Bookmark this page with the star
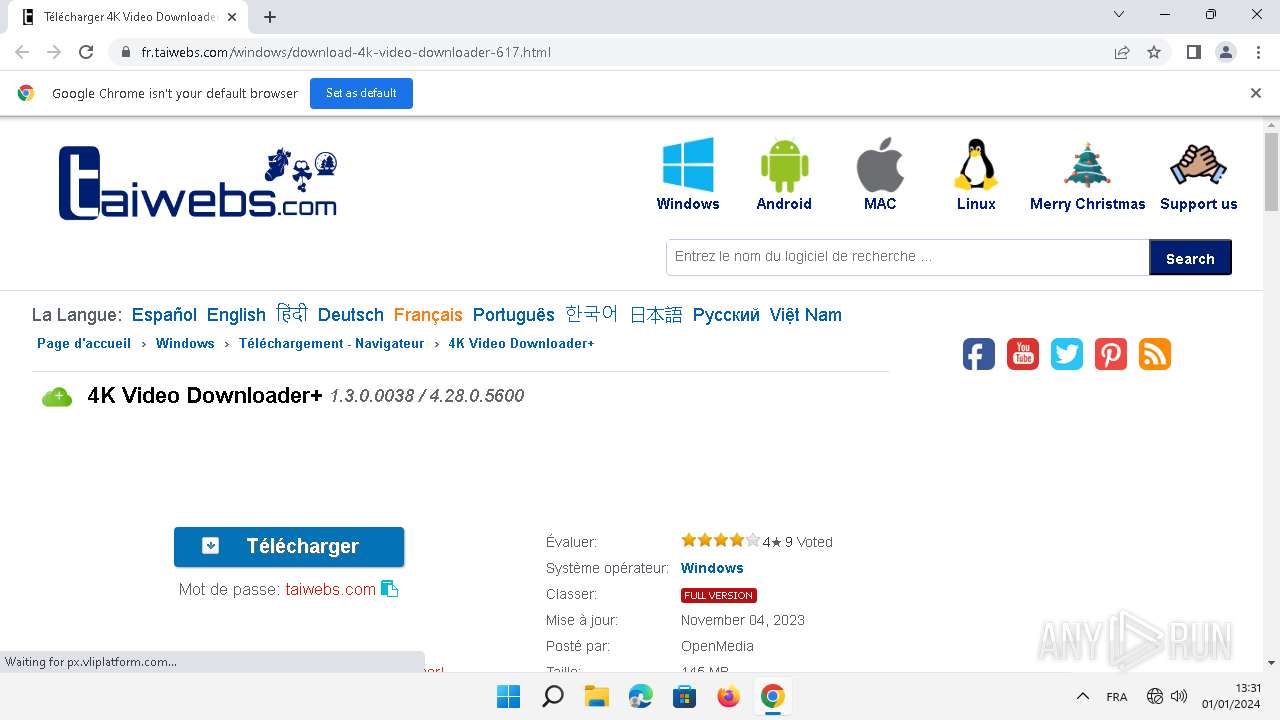 coord(1154,52)
